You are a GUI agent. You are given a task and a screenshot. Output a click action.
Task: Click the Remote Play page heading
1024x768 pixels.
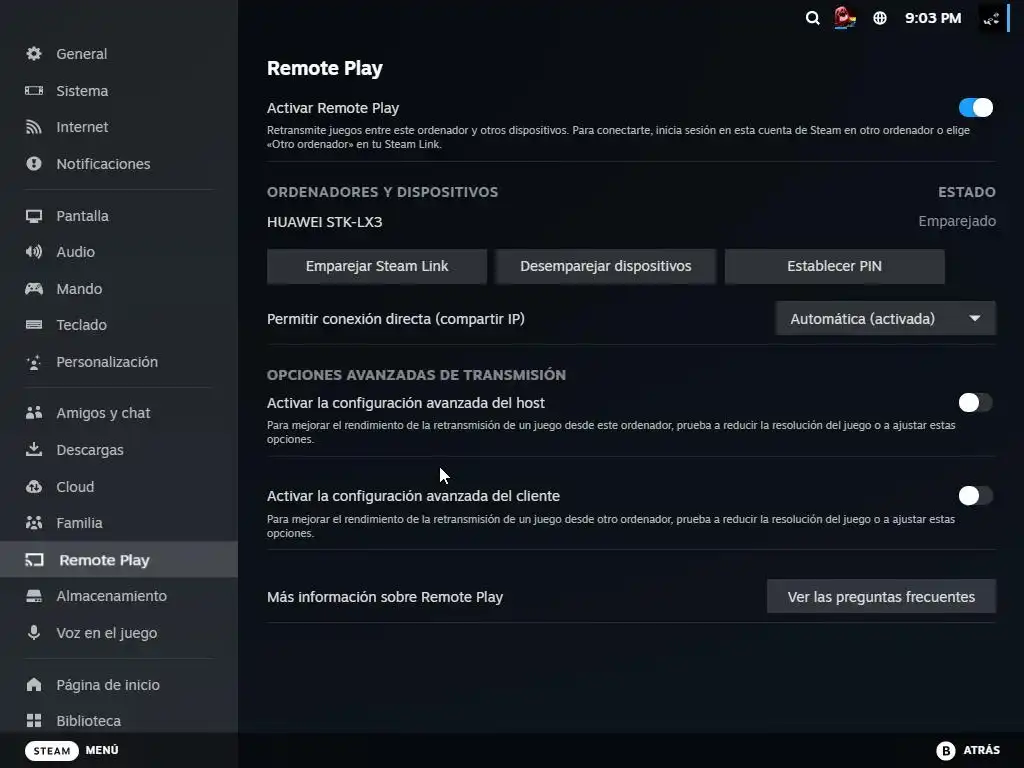click(325, 68)
